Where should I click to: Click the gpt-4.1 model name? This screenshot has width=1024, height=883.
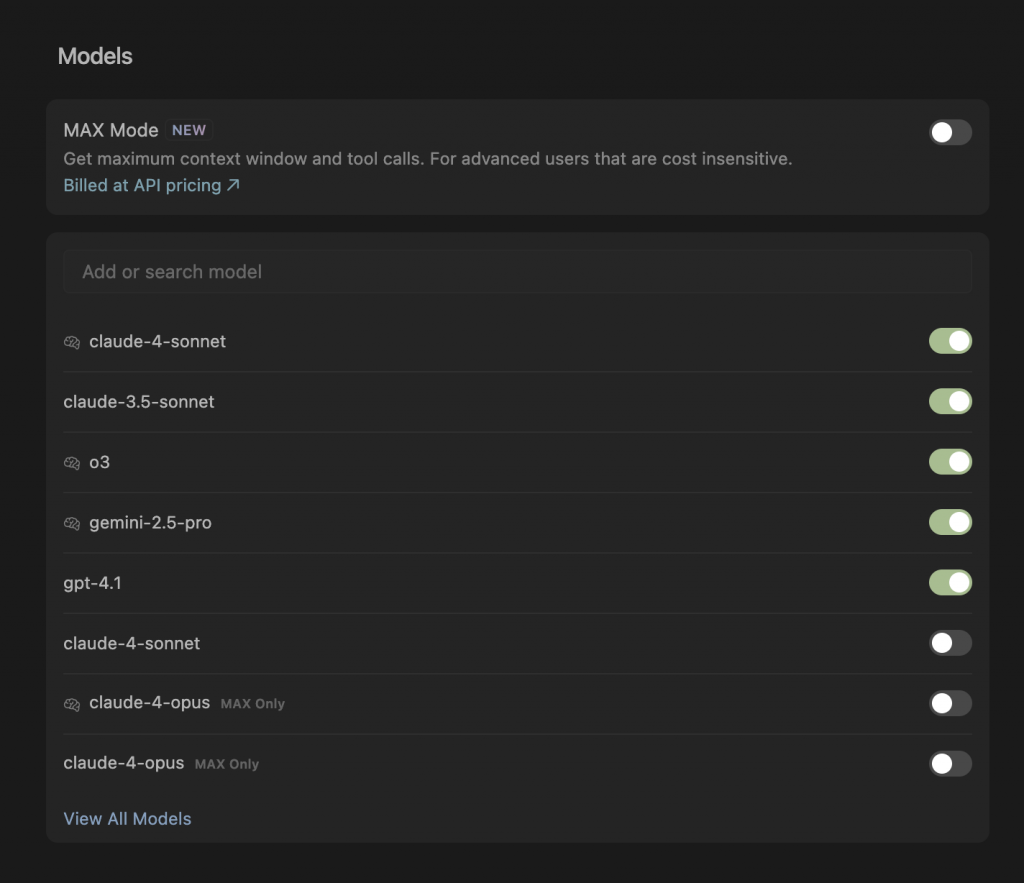pos(92,583)
